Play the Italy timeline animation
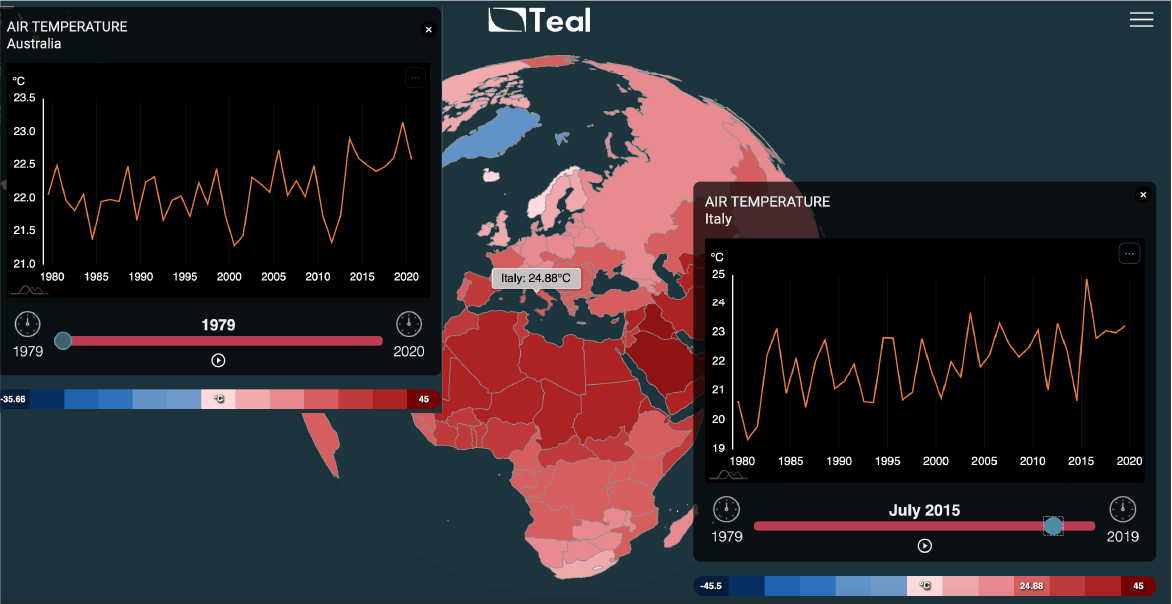Screen dimensions: 1172x604 click(925, 546)
